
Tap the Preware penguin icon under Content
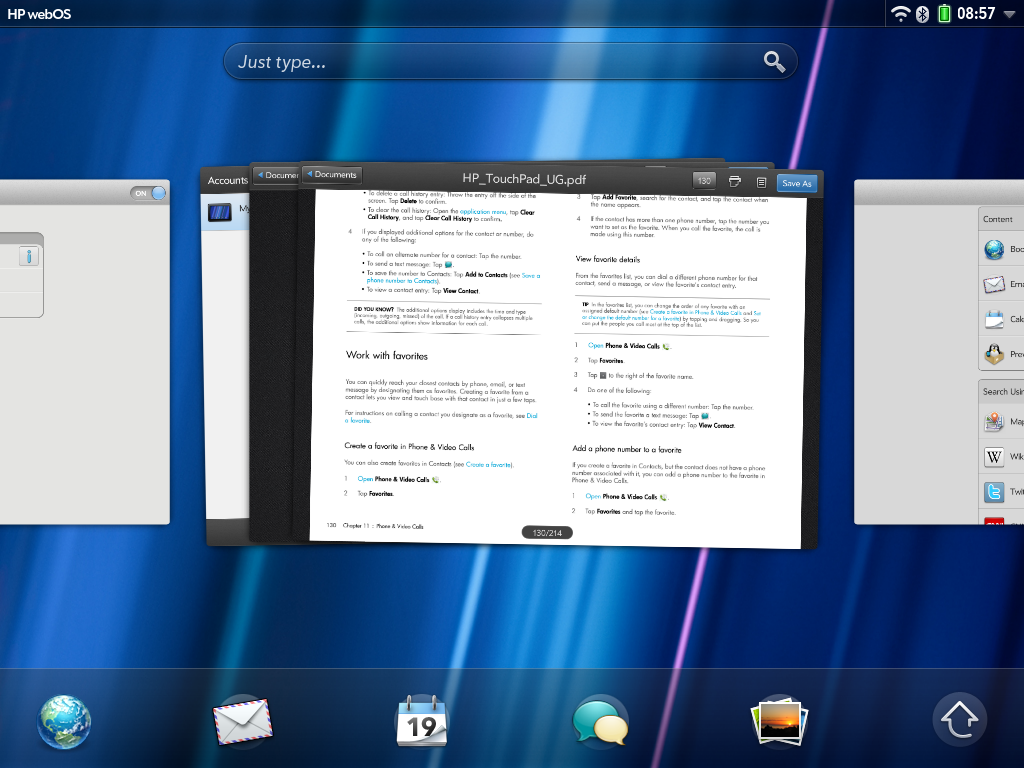click(x=994, y=354)
